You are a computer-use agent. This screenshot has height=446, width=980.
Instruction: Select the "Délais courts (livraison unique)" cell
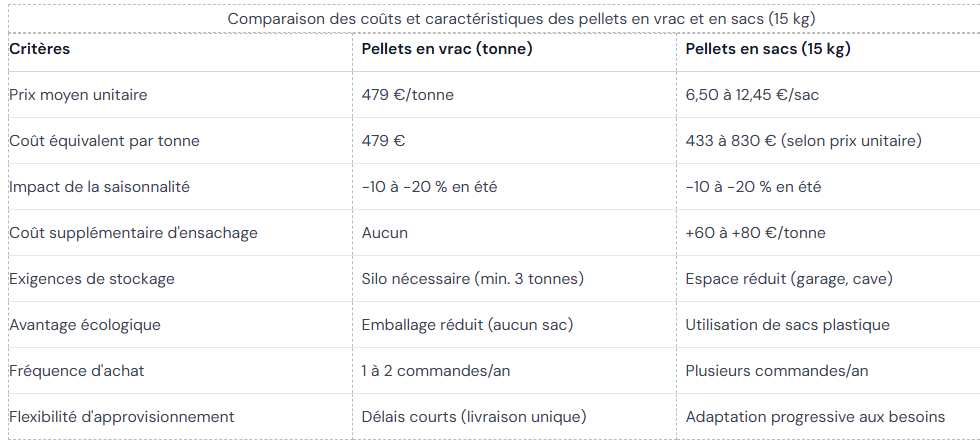pyautogui.click(x=474, y=417)
